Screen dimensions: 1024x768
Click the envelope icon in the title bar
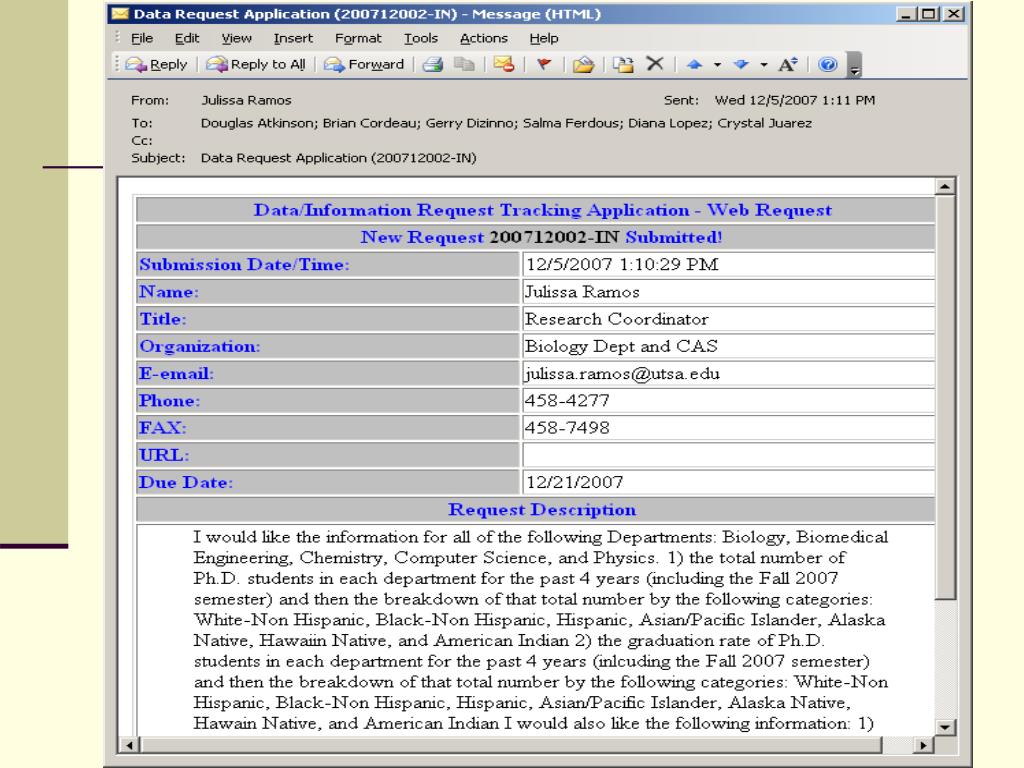click(120, 14)
